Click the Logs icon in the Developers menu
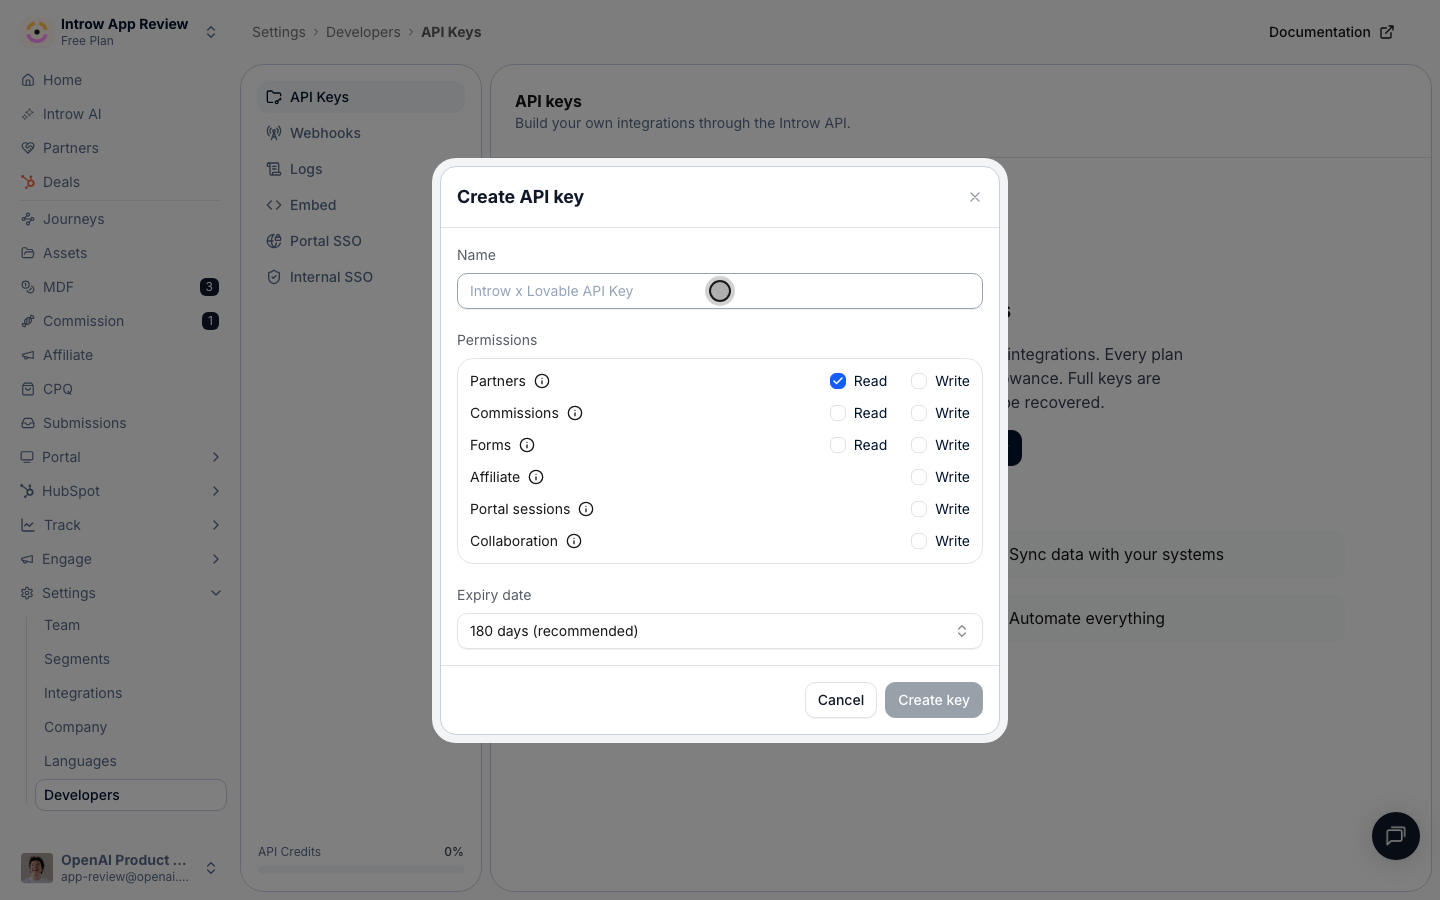The image size is (1440, 900). coord(274,169)
